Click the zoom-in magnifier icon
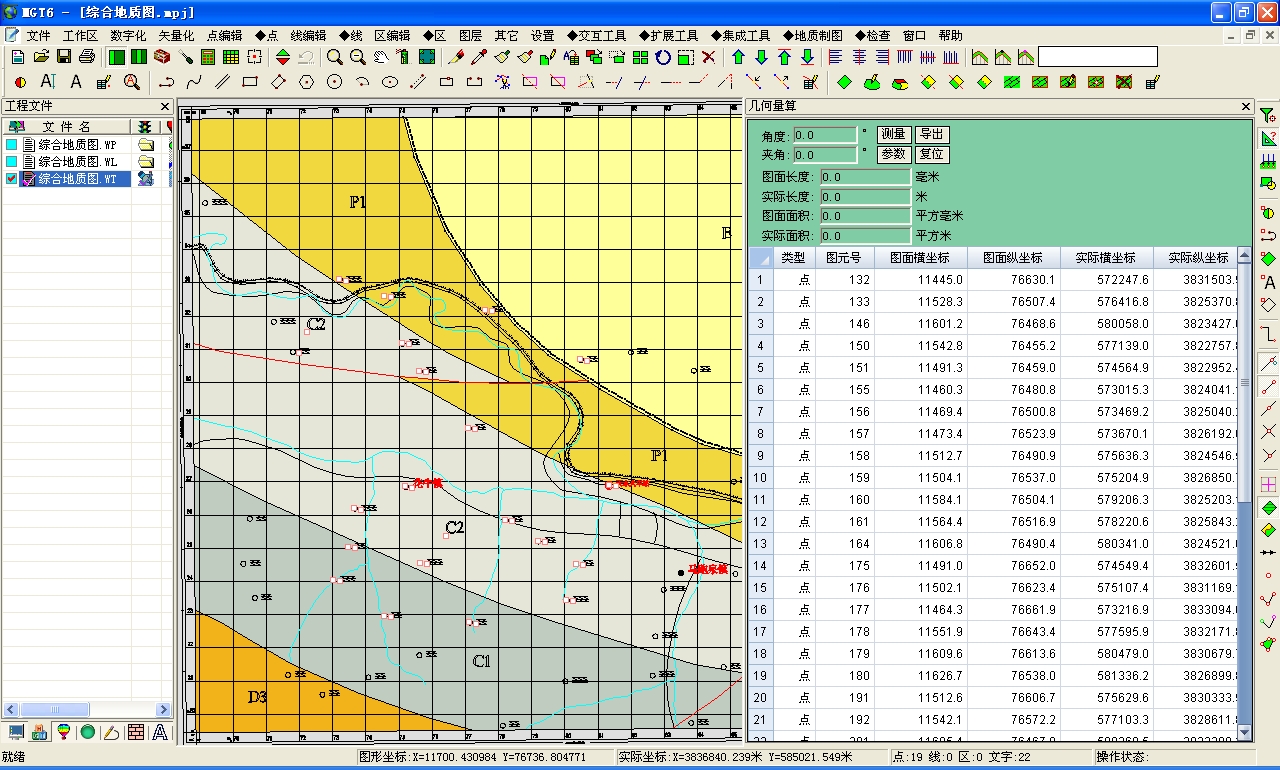This screenshot has height=770, width=1280. click(335, 57)
